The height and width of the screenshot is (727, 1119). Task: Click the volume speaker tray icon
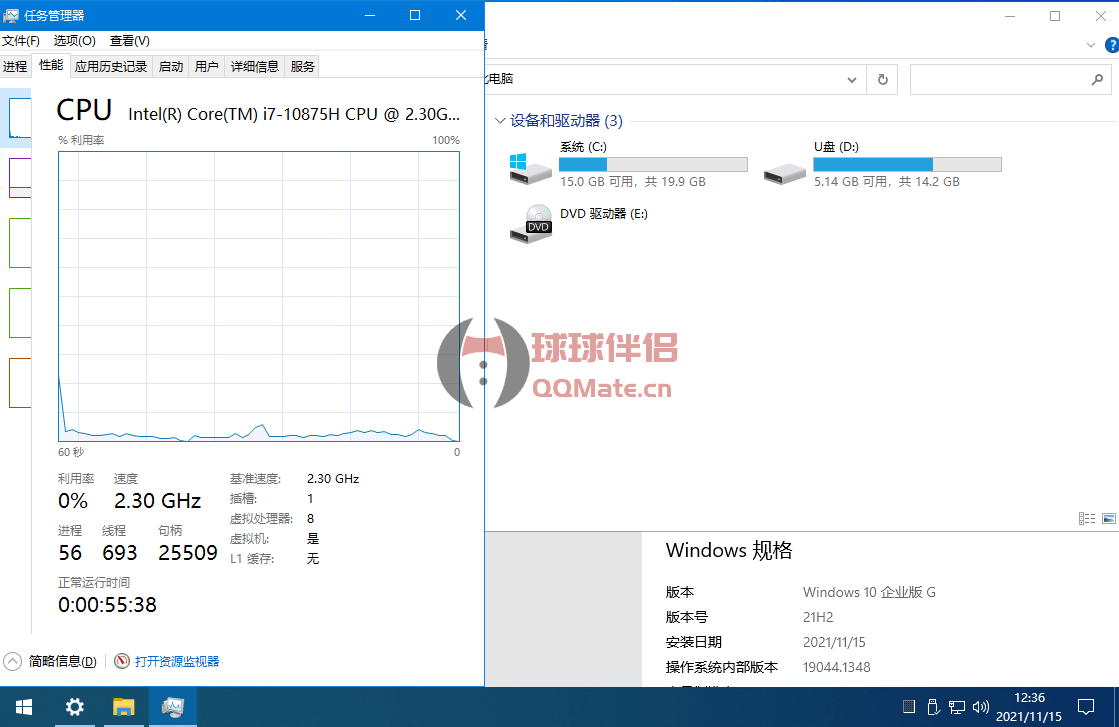click(x=980, y=707)
